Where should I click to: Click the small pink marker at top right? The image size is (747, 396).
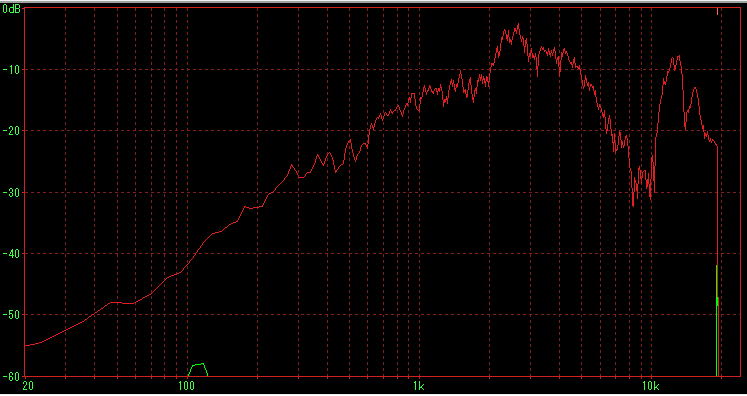717,11
